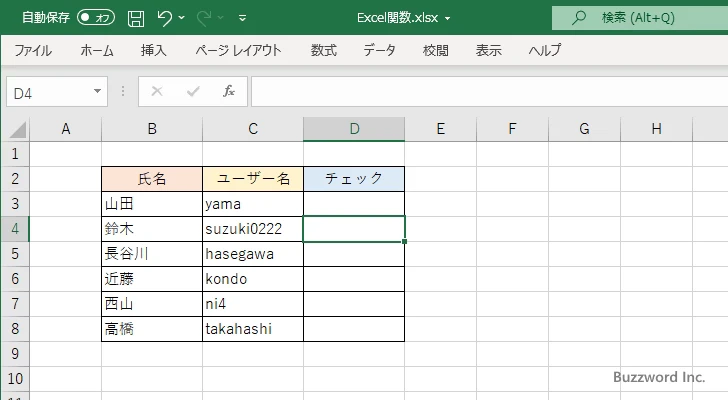This screenshot has height=400, width=728.
Task: Click the magnifier icon in search box
Action: pos(578,18)
